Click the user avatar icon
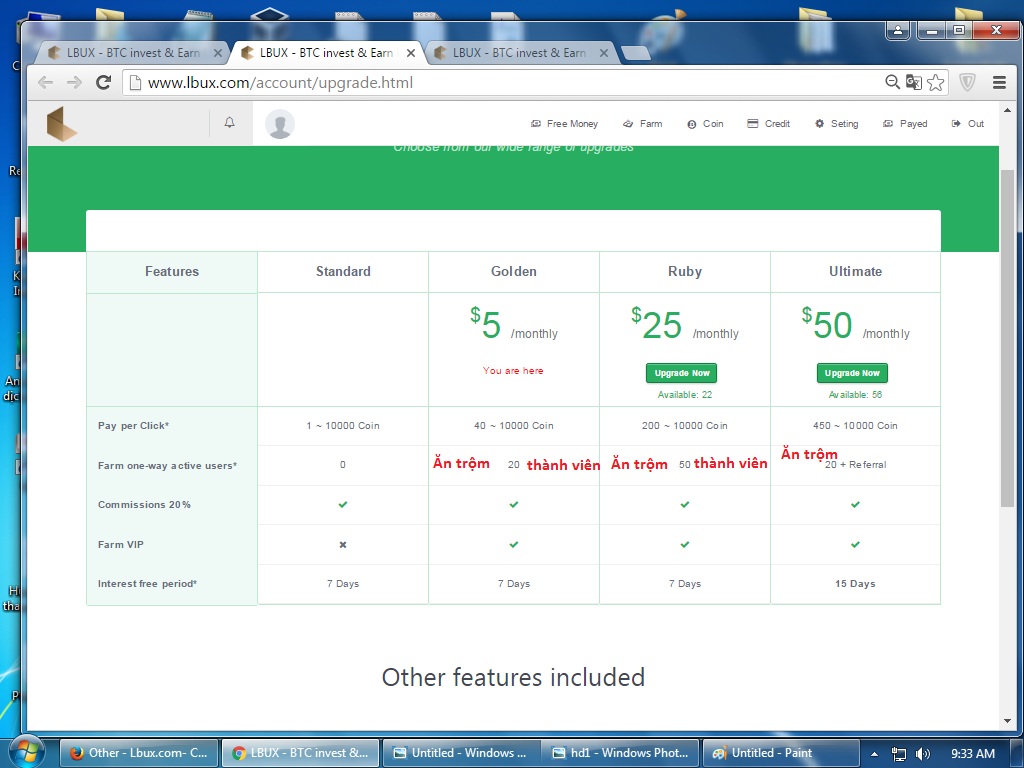 280,123
